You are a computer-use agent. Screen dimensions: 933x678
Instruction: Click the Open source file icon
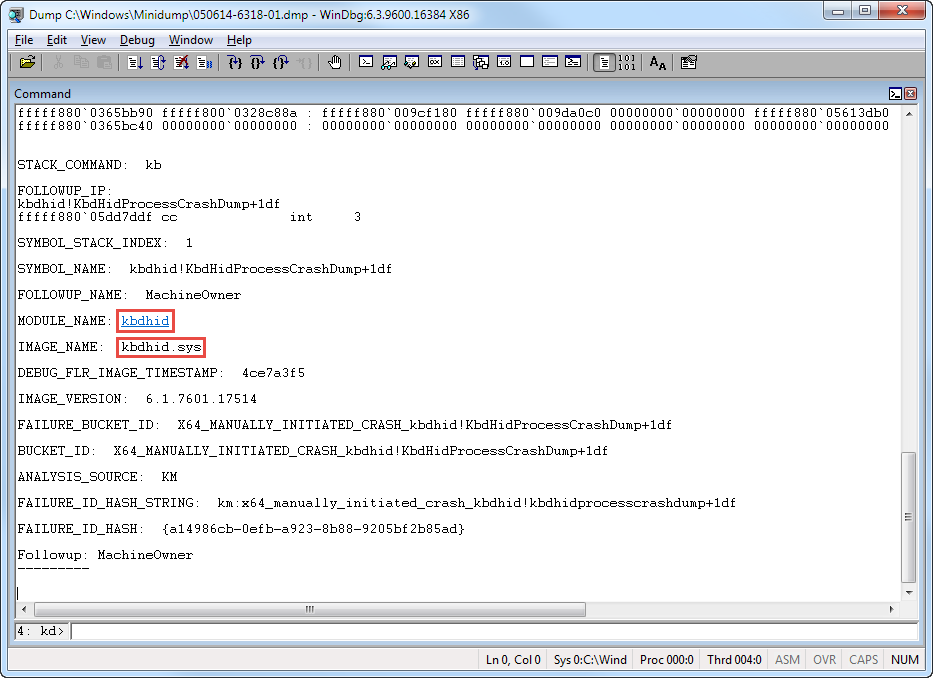coord(27,62)
